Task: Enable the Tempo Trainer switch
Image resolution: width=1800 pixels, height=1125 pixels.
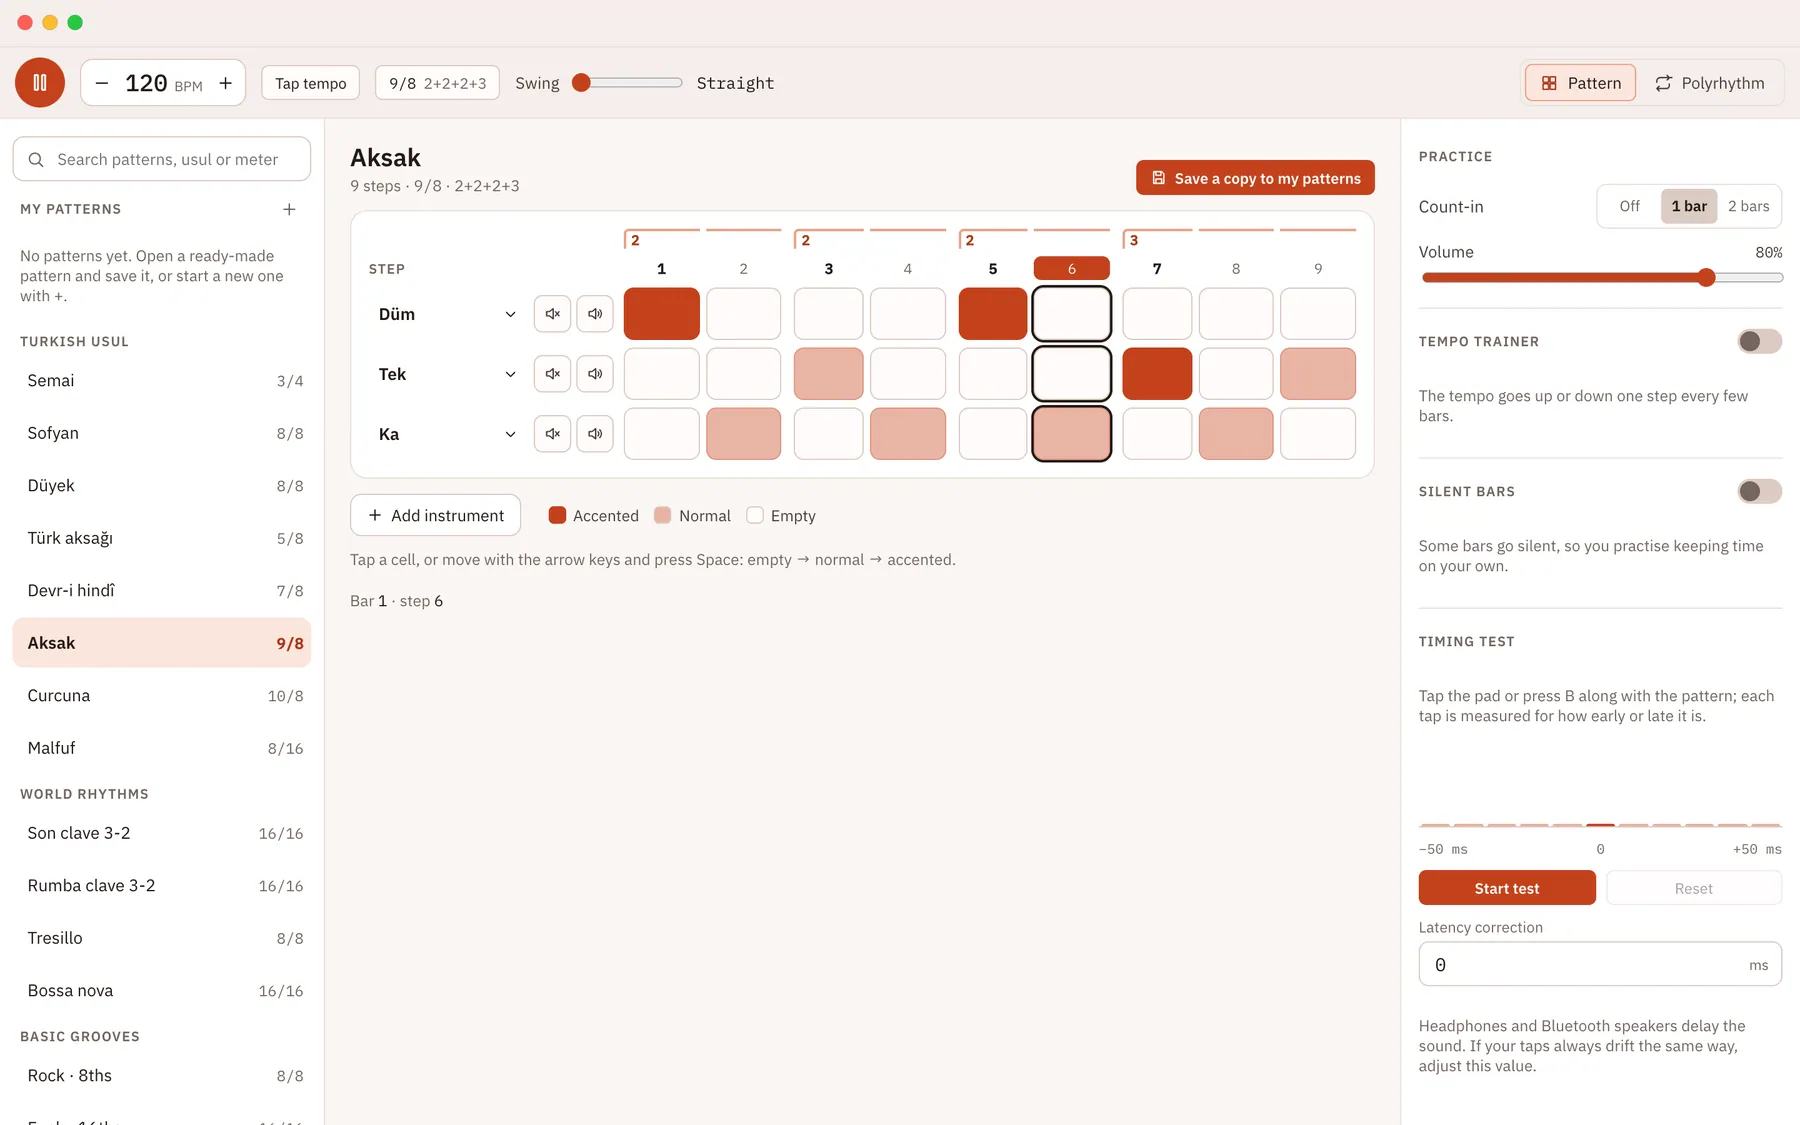Action: pyautogui.click(x=1760, y=341)
